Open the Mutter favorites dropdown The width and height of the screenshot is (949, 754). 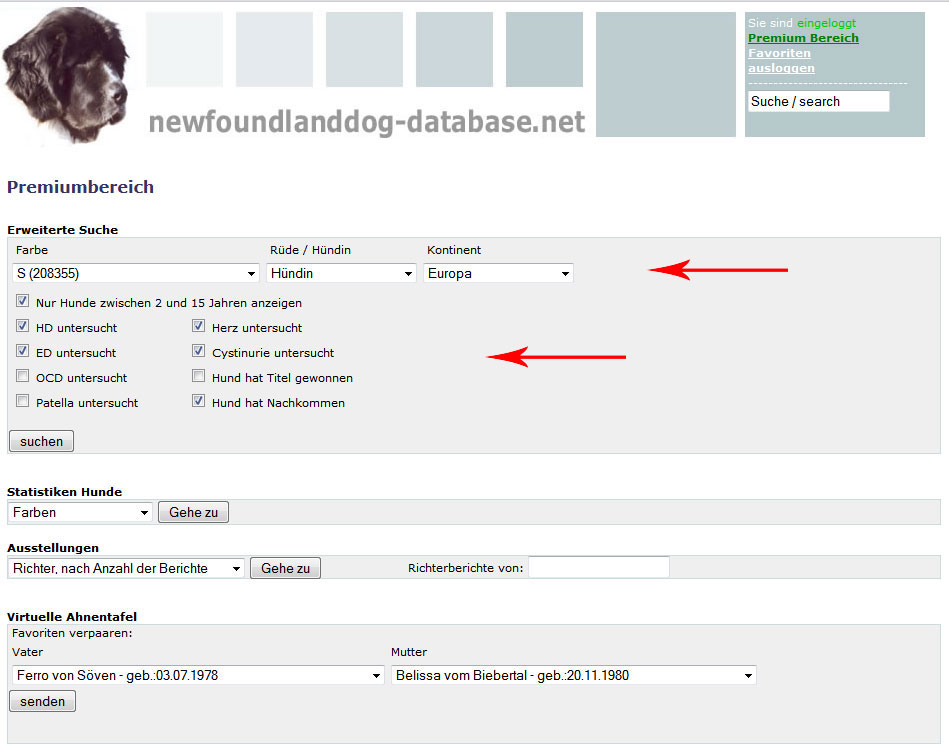(x=573, y=675)
